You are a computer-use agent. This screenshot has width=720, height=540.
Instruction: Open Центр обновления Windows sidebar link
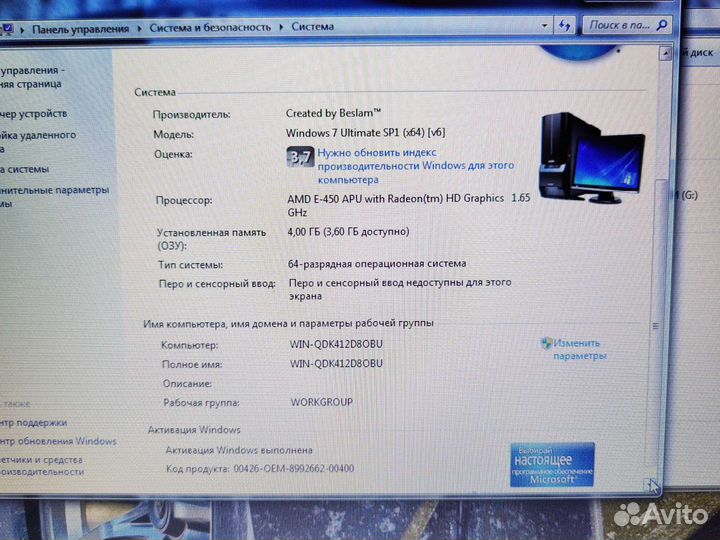(x=58, y=441)
